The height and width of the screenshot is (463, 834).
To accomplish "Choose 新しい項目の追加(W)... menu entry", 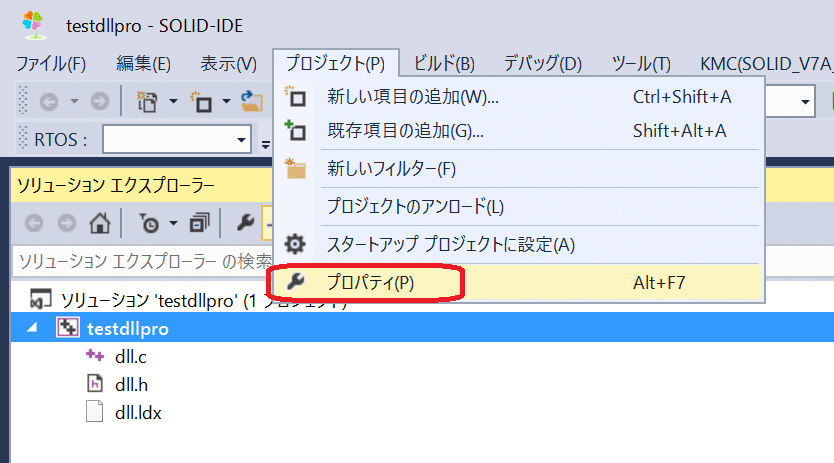I will pyautogui.click(x=519, y=97).
